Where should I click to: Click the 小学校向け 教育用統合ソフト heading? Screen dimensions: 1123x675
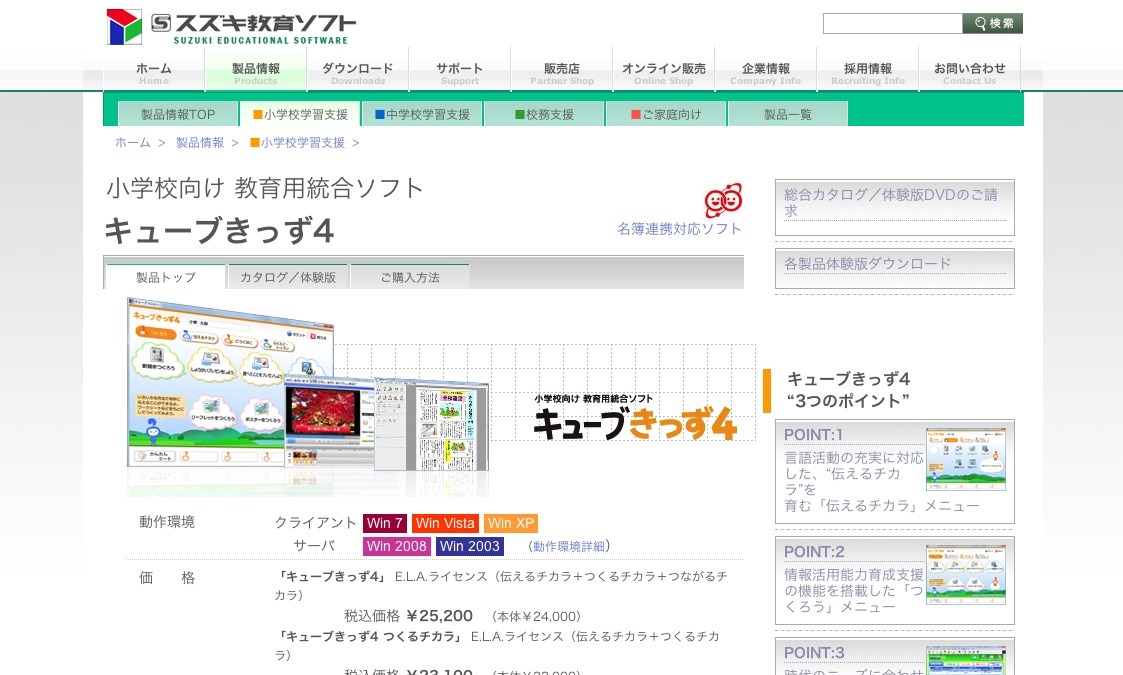point(264,188)
